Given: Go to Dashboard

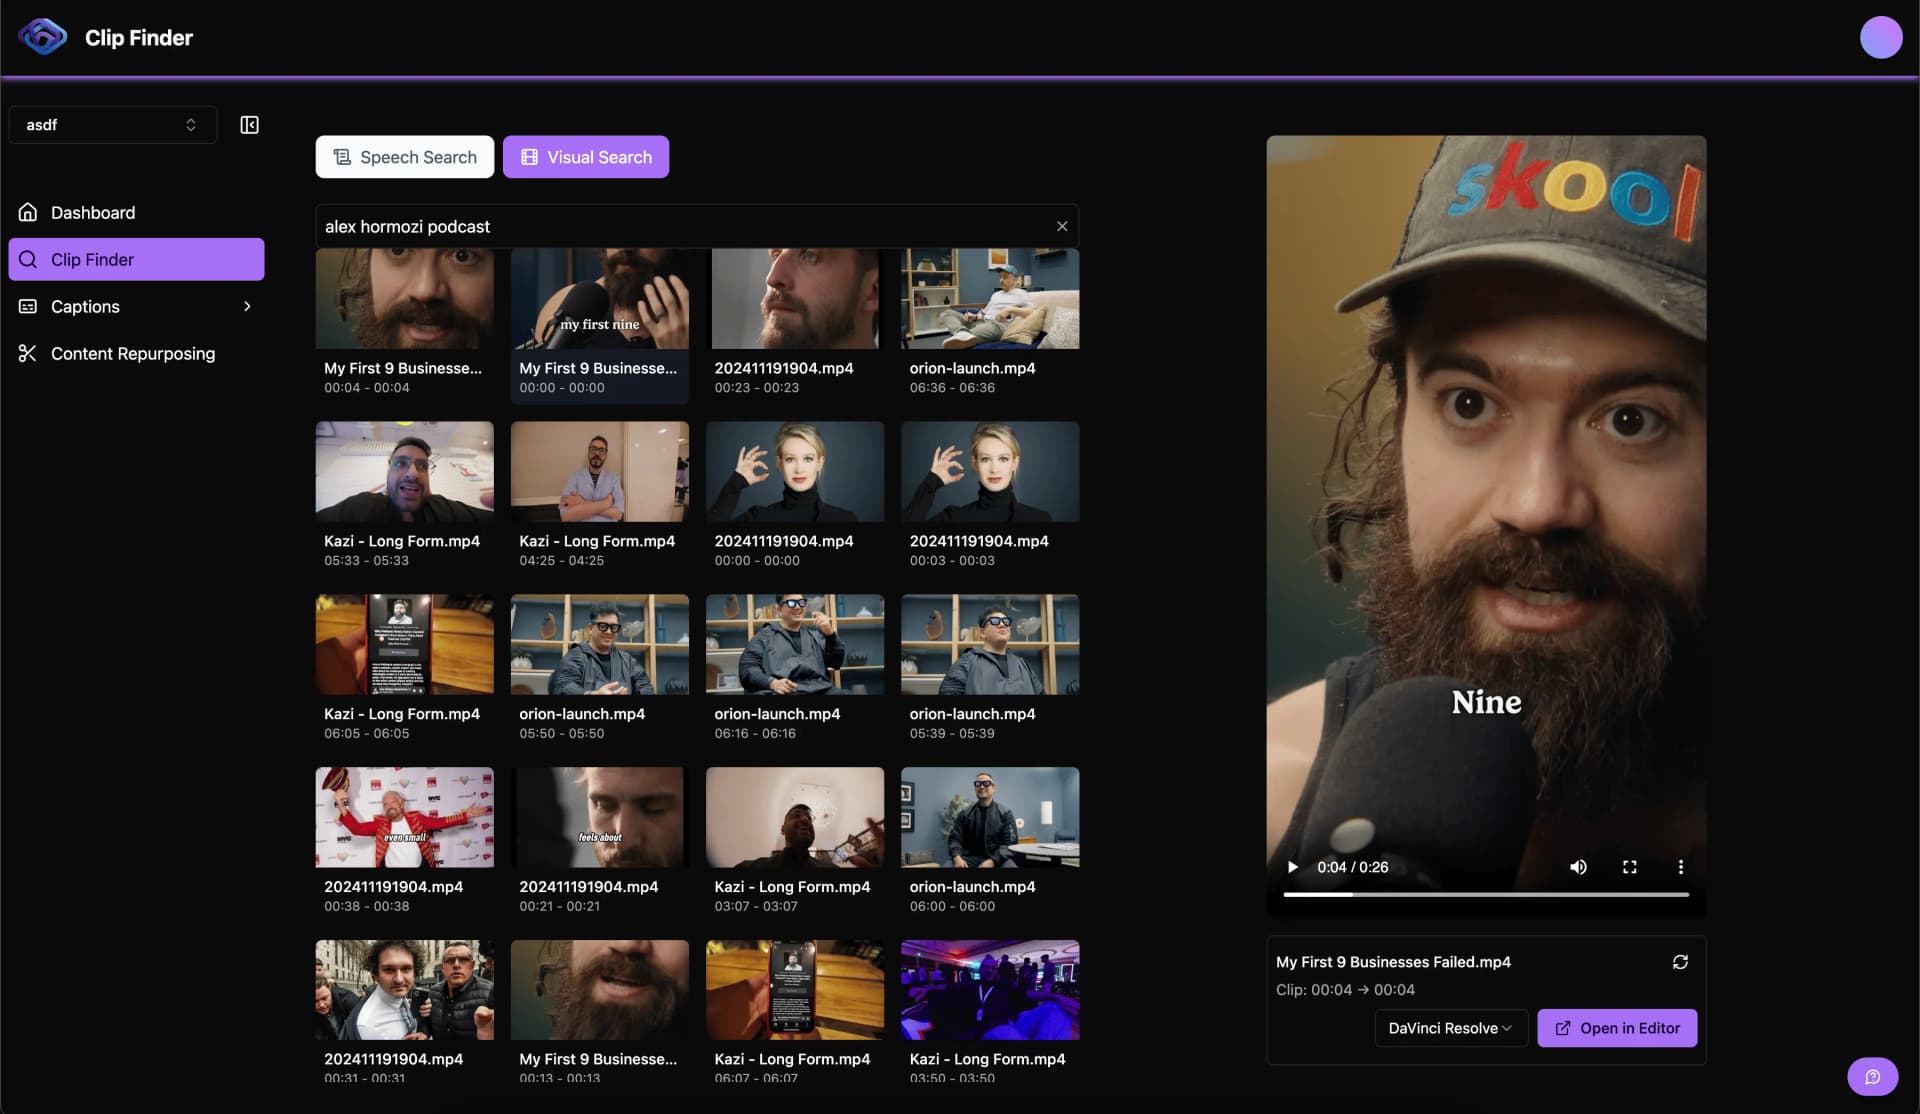Looking at the screenshot, I should coord(136,212).
